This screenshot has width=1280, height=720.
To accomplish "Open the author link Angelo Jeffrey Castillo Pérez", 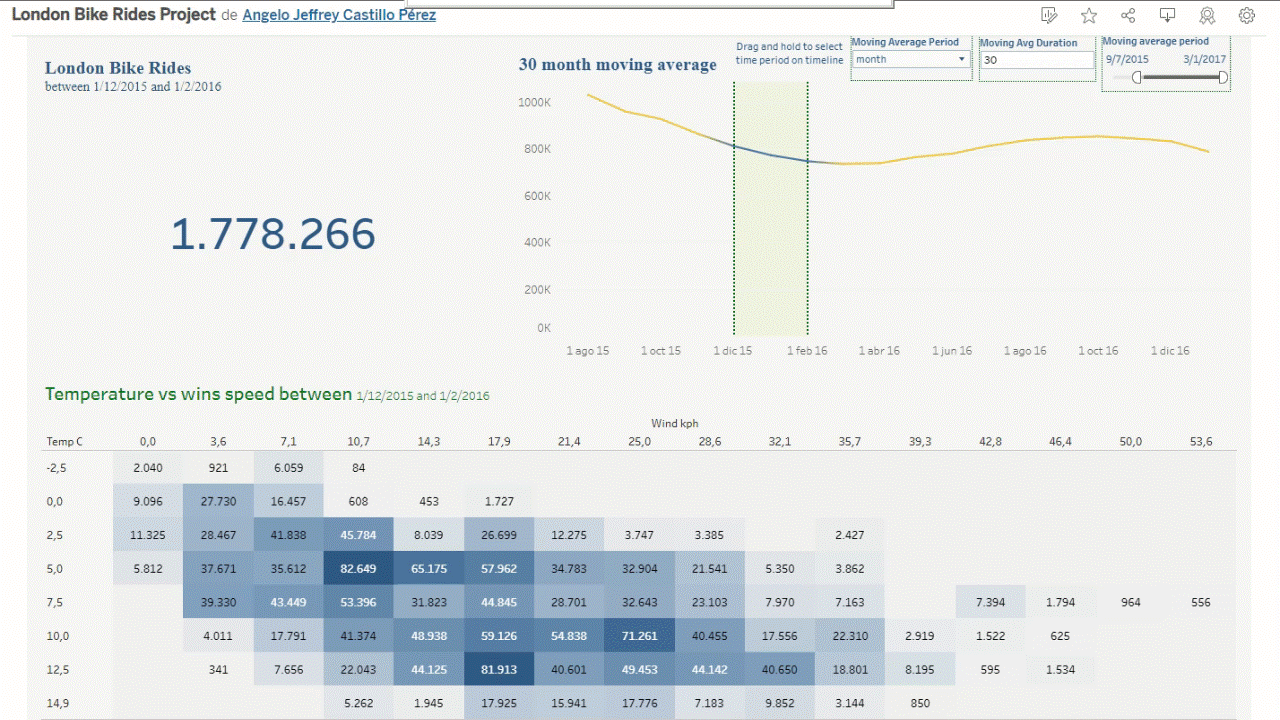I will (x=339, y=15).
